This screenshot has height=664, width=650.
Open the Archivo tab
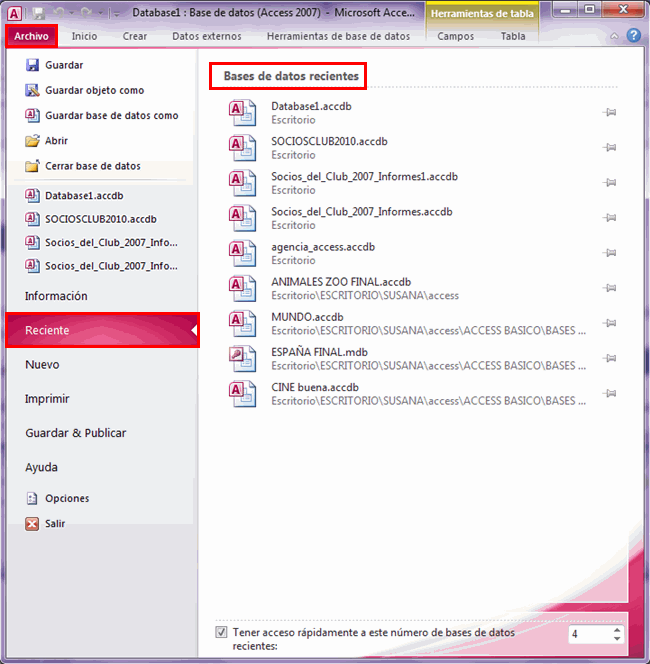(x=31, y=36)
